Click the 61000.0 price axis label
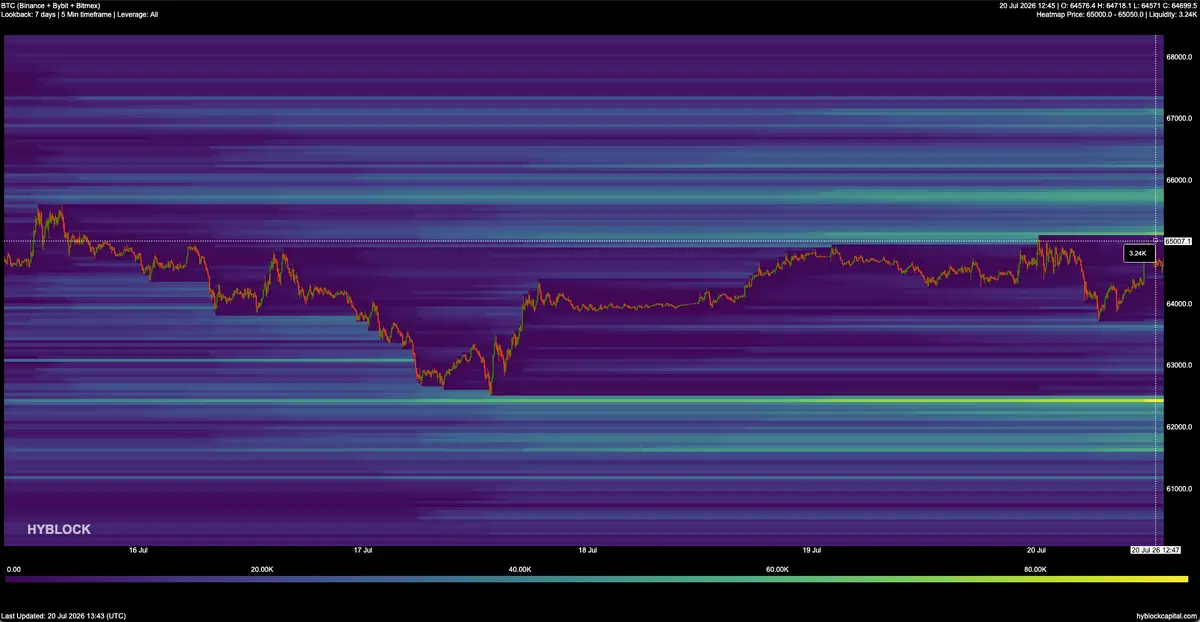 coord(1181,488)
